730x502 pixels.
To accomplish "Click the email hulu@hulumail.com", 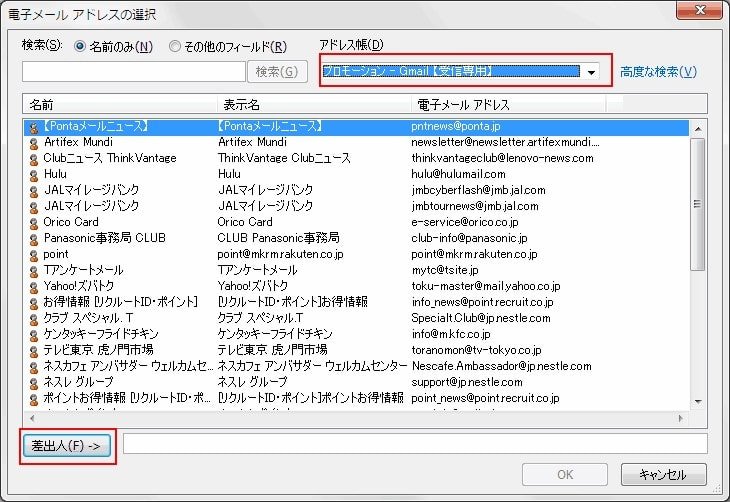I will (x=458, y=174).
